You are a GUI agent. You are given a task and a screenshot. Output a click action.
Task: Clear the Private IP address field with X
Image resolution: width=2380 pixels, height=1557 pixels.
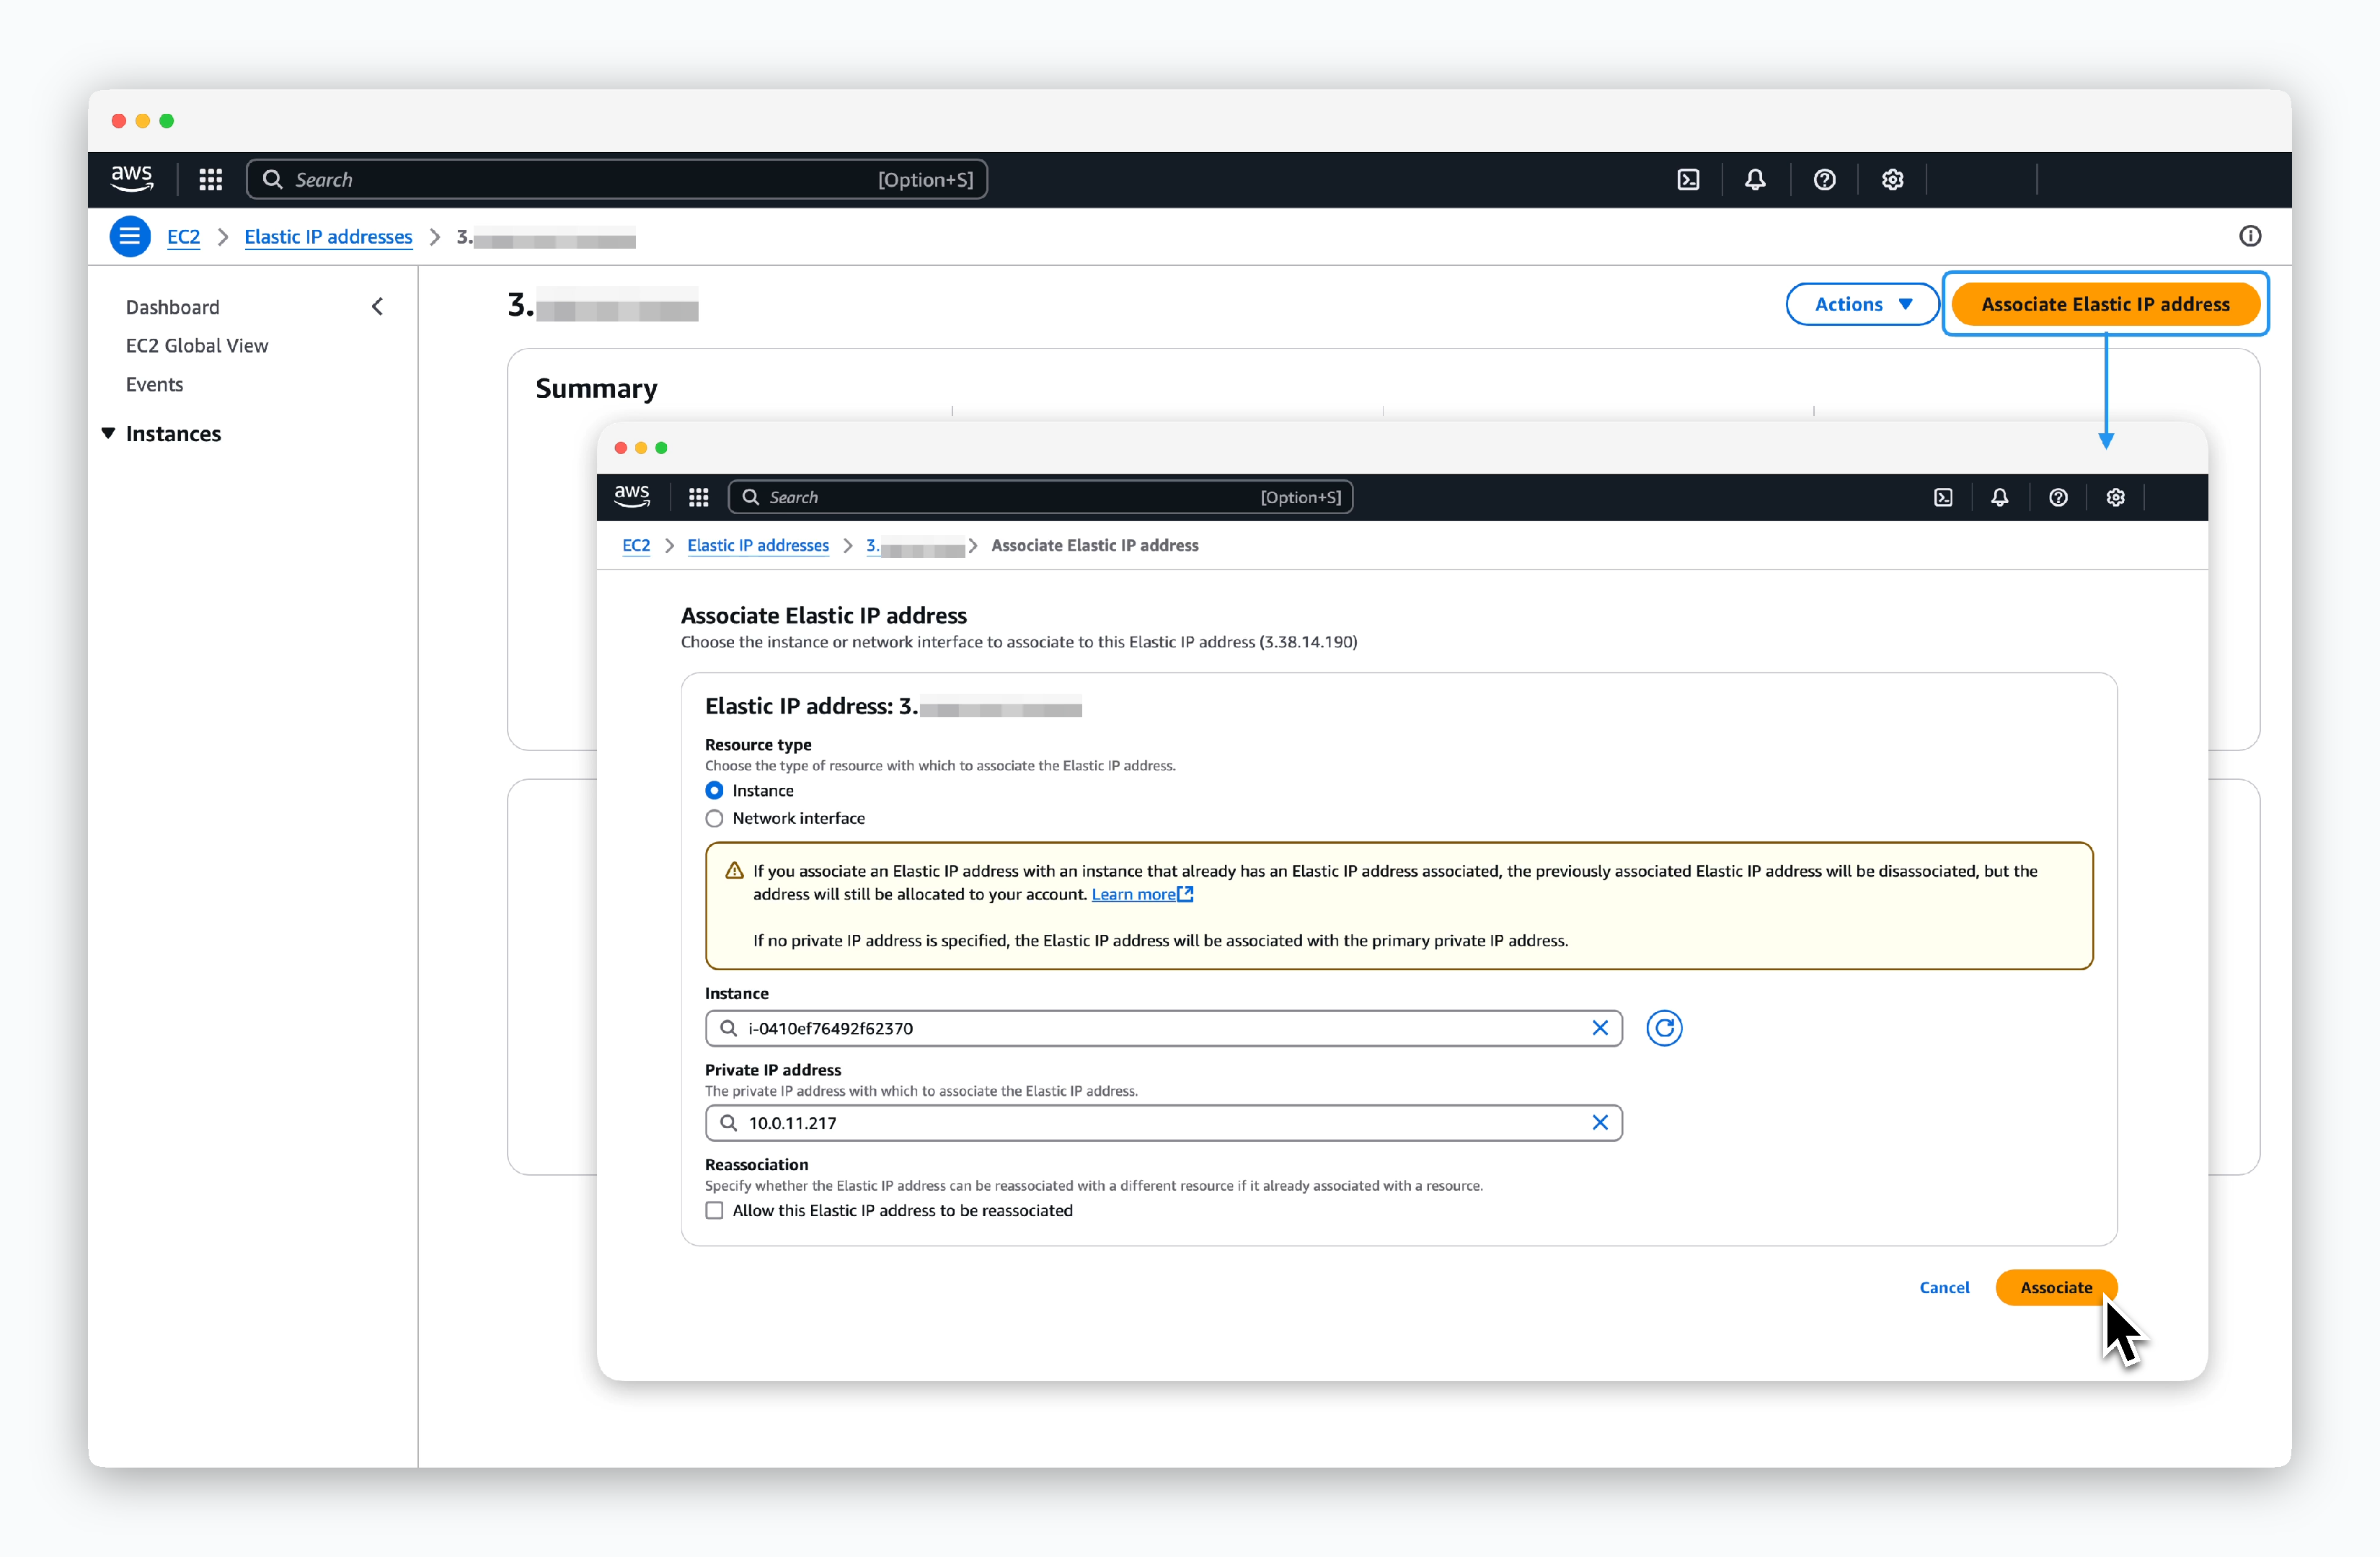pos(1599,1123)
